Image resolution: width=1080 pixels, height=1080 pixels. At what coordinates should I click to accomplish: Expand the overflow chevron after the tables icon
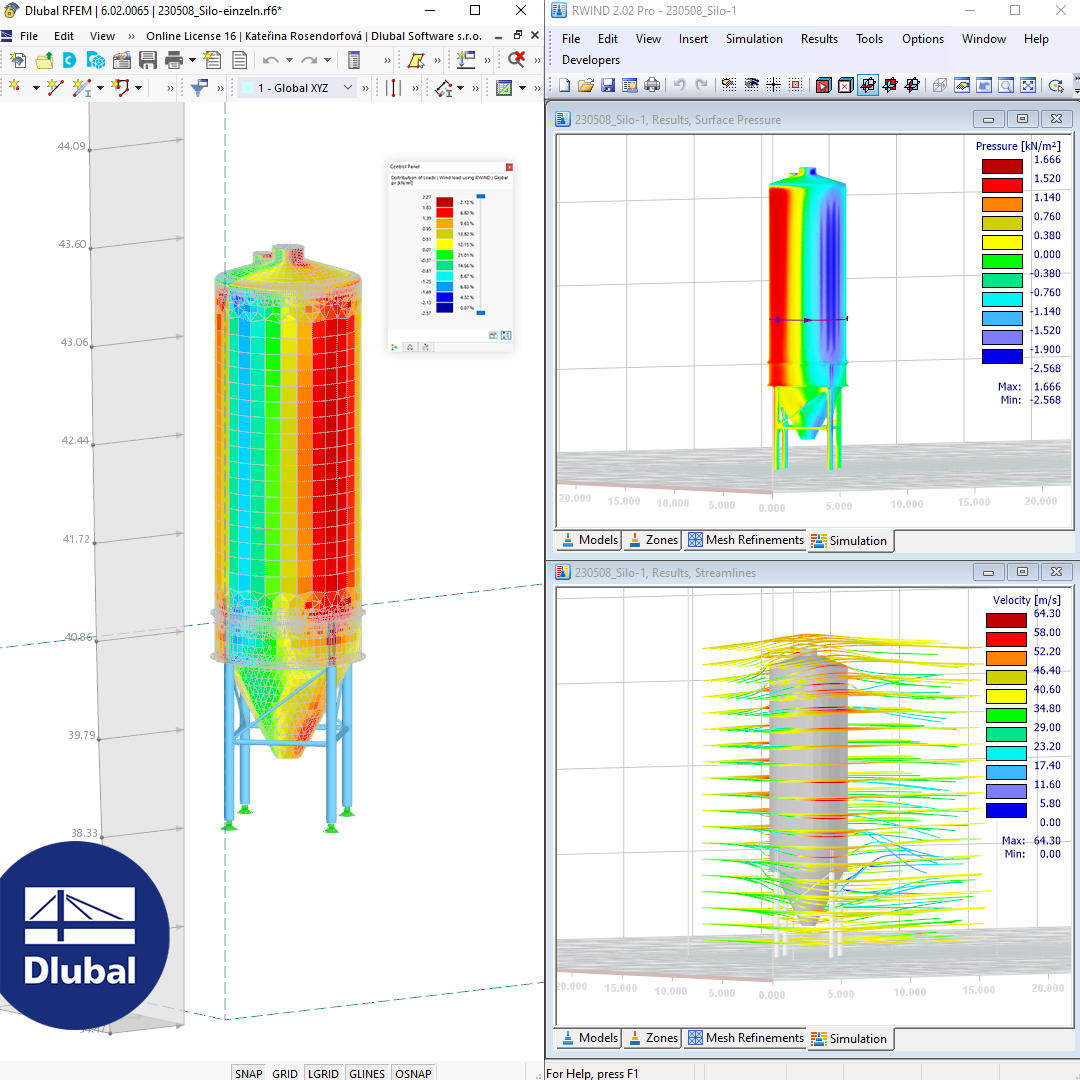coord(387,61)
